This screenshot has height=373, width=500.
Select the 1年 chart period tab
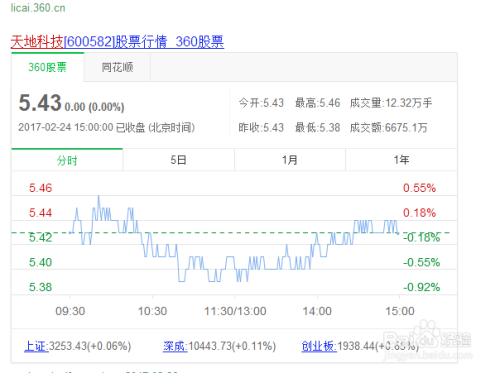[x=401, y=160]
